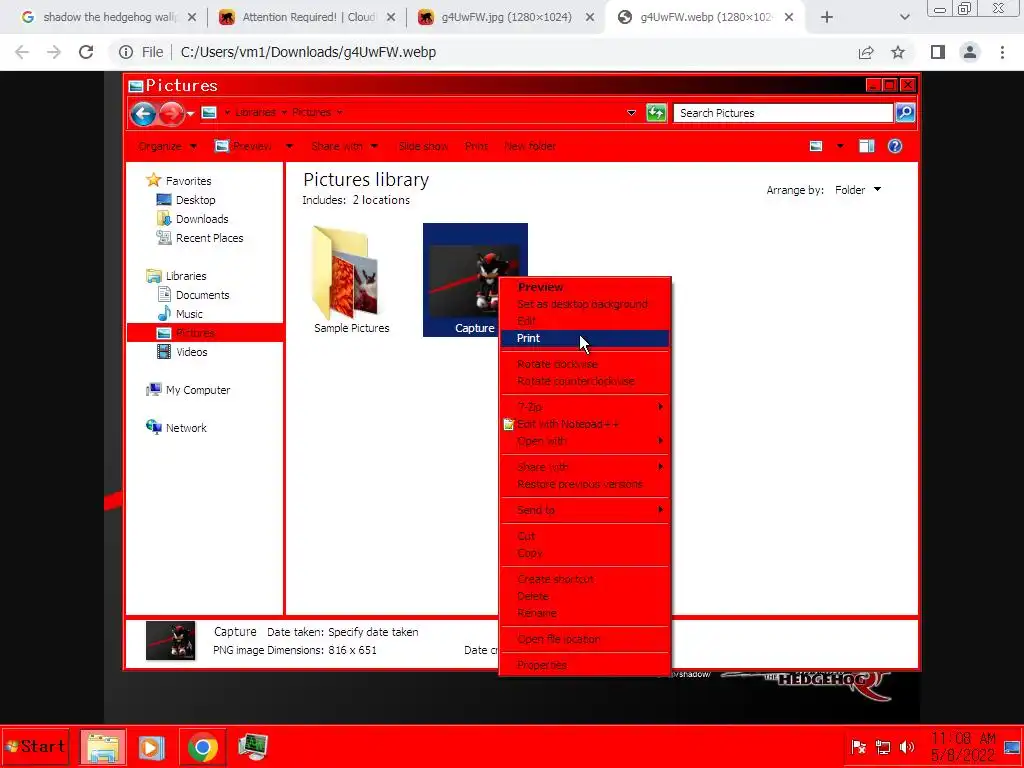1024x768 pixels.
Task: Choose Open file location
Action: 584,639
